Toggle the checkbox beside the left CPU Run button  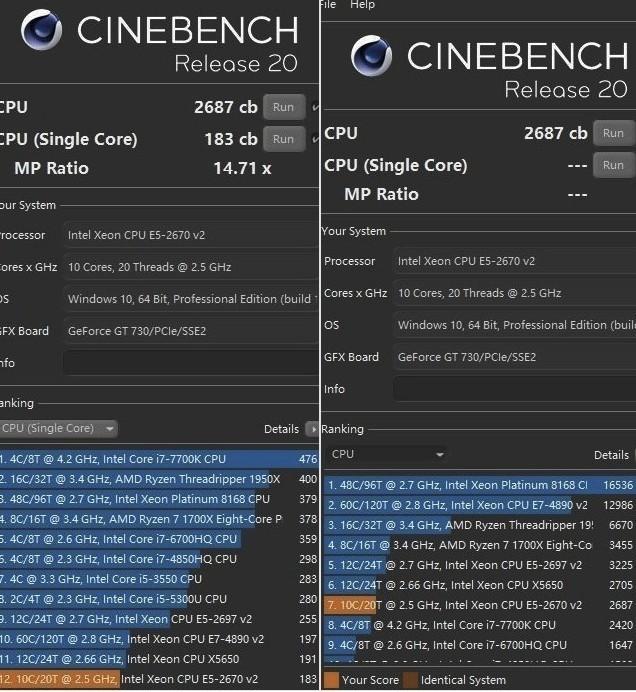tap(315, 107)
